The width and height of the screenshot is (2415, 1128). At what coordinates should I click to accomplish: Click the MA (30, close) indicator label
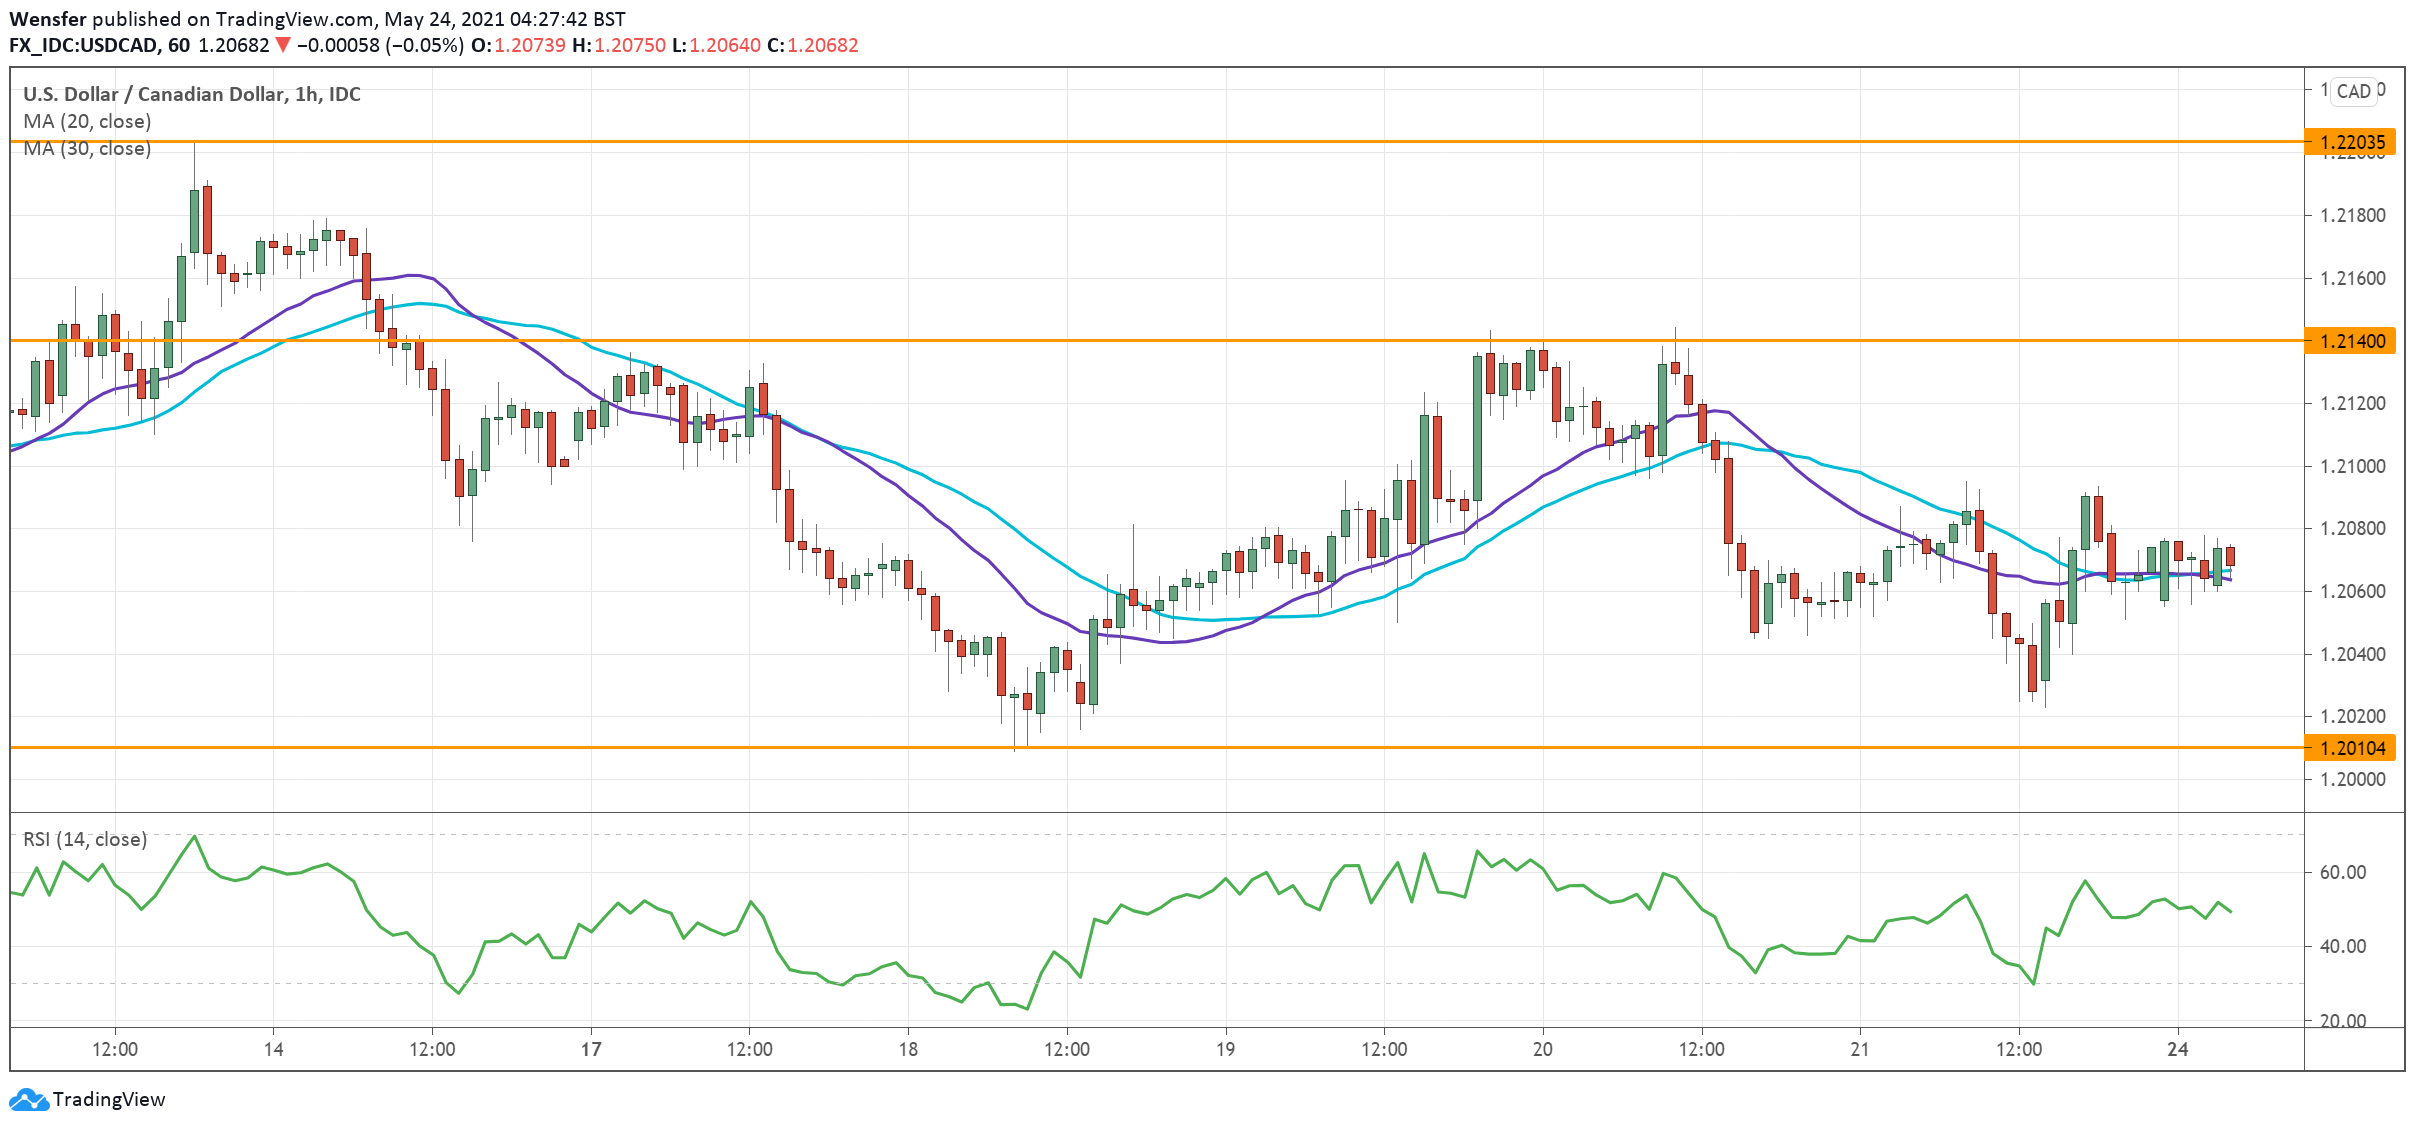click(87, 149)
